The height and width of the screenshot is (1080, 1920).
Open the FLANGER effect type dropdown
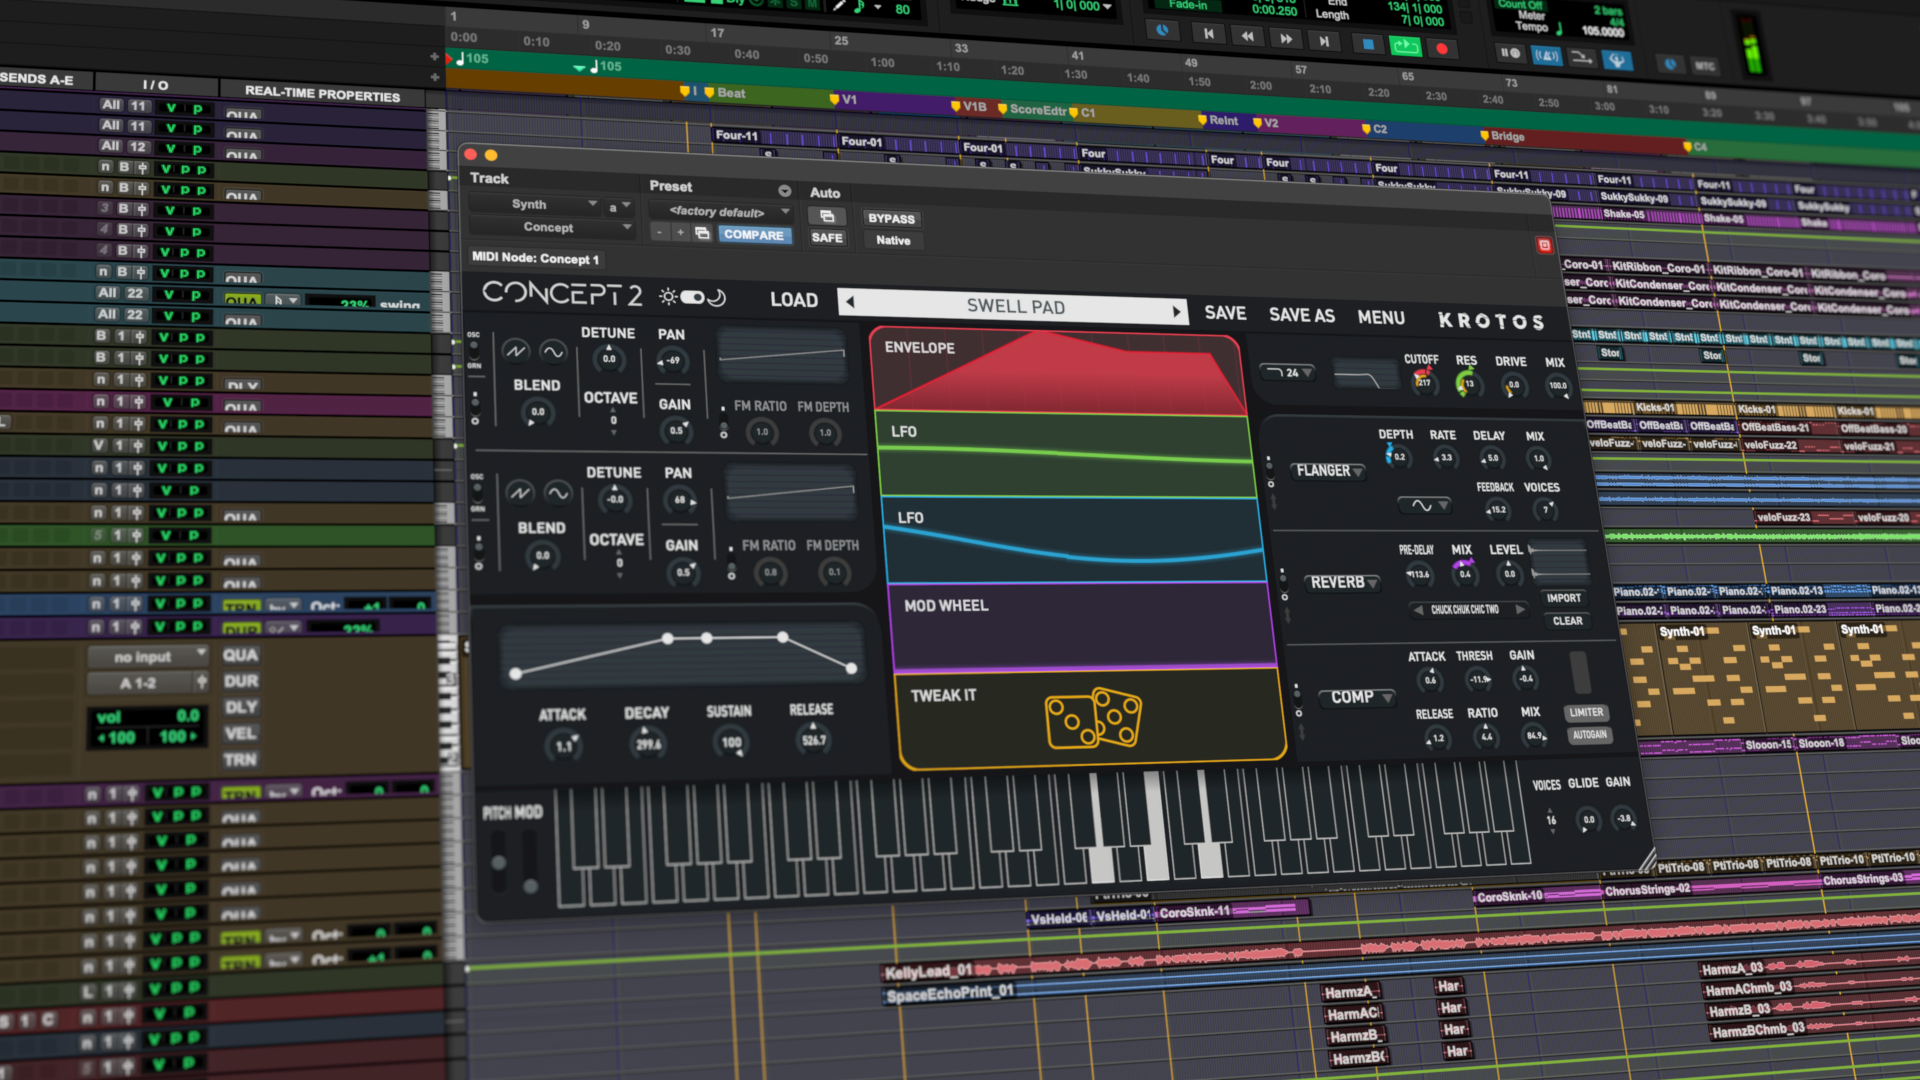pos(1329,470)
